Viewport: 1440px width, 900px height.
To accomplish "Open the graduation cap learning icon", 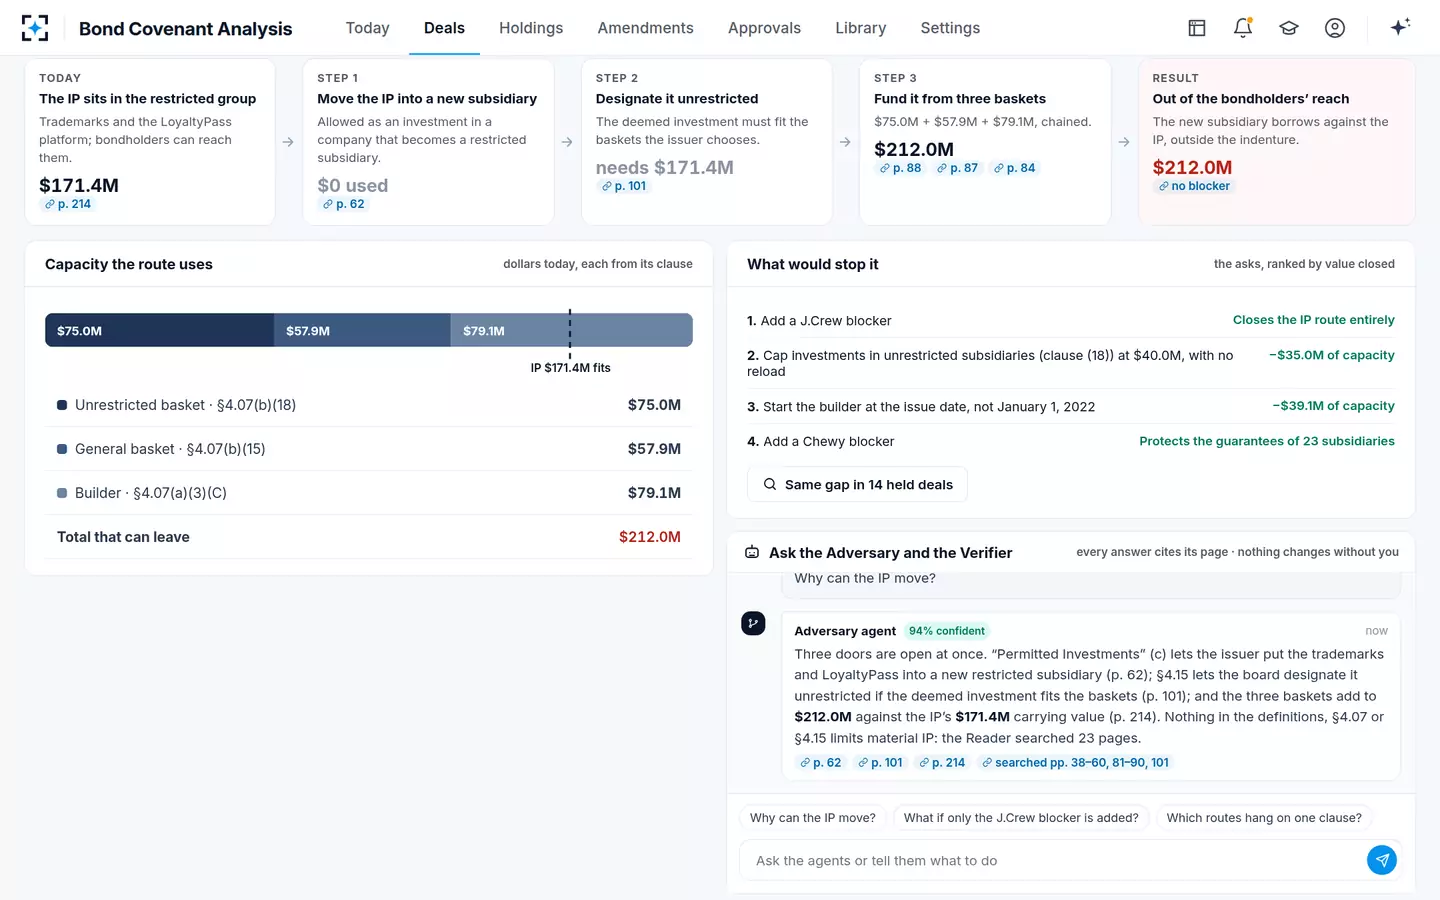I will 1289,28.
